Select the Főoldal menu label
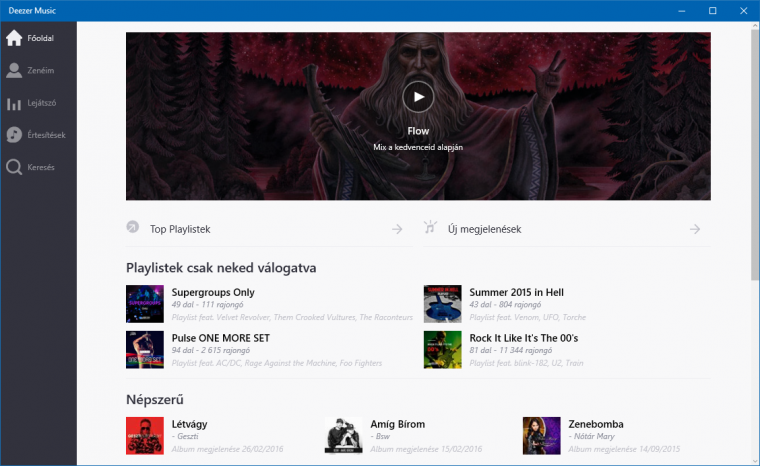 [x=40, y=38]
